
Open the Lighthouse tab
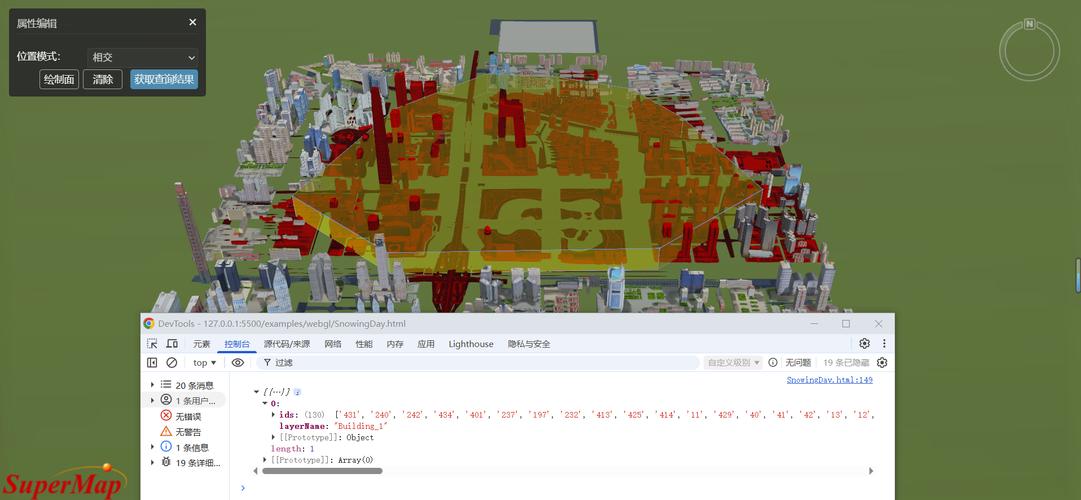[x=471, y=344]
